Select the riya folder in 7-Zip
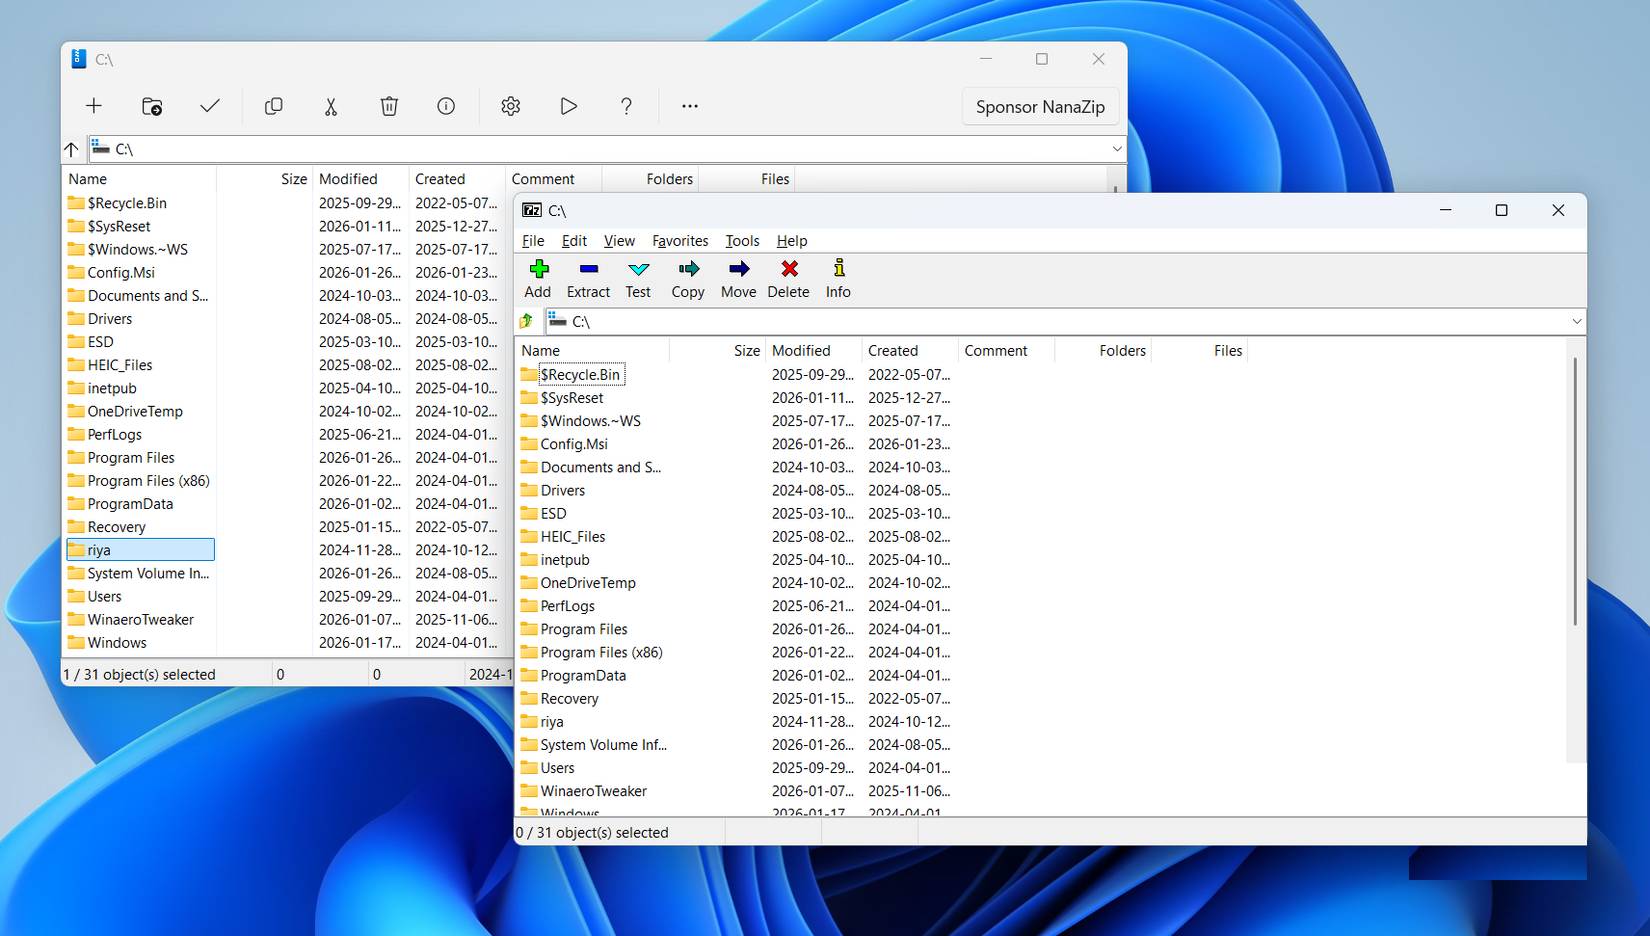Image resolution: width=1650 pixels, height=936 pixels. 553,721
